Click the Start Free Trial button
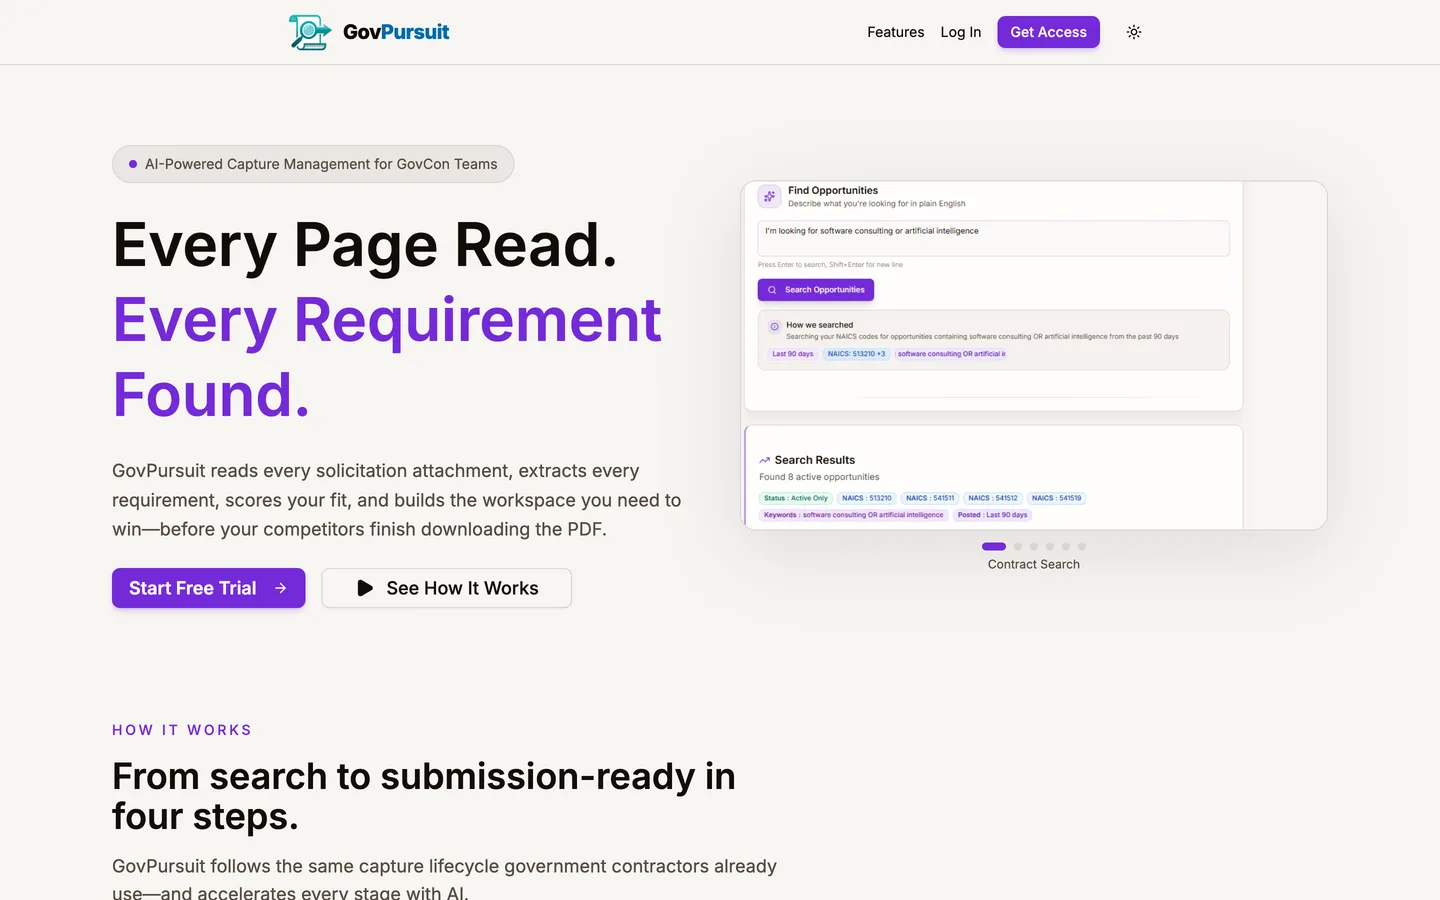The height and width of the screenshot is (900, 1440). [208, 588]
